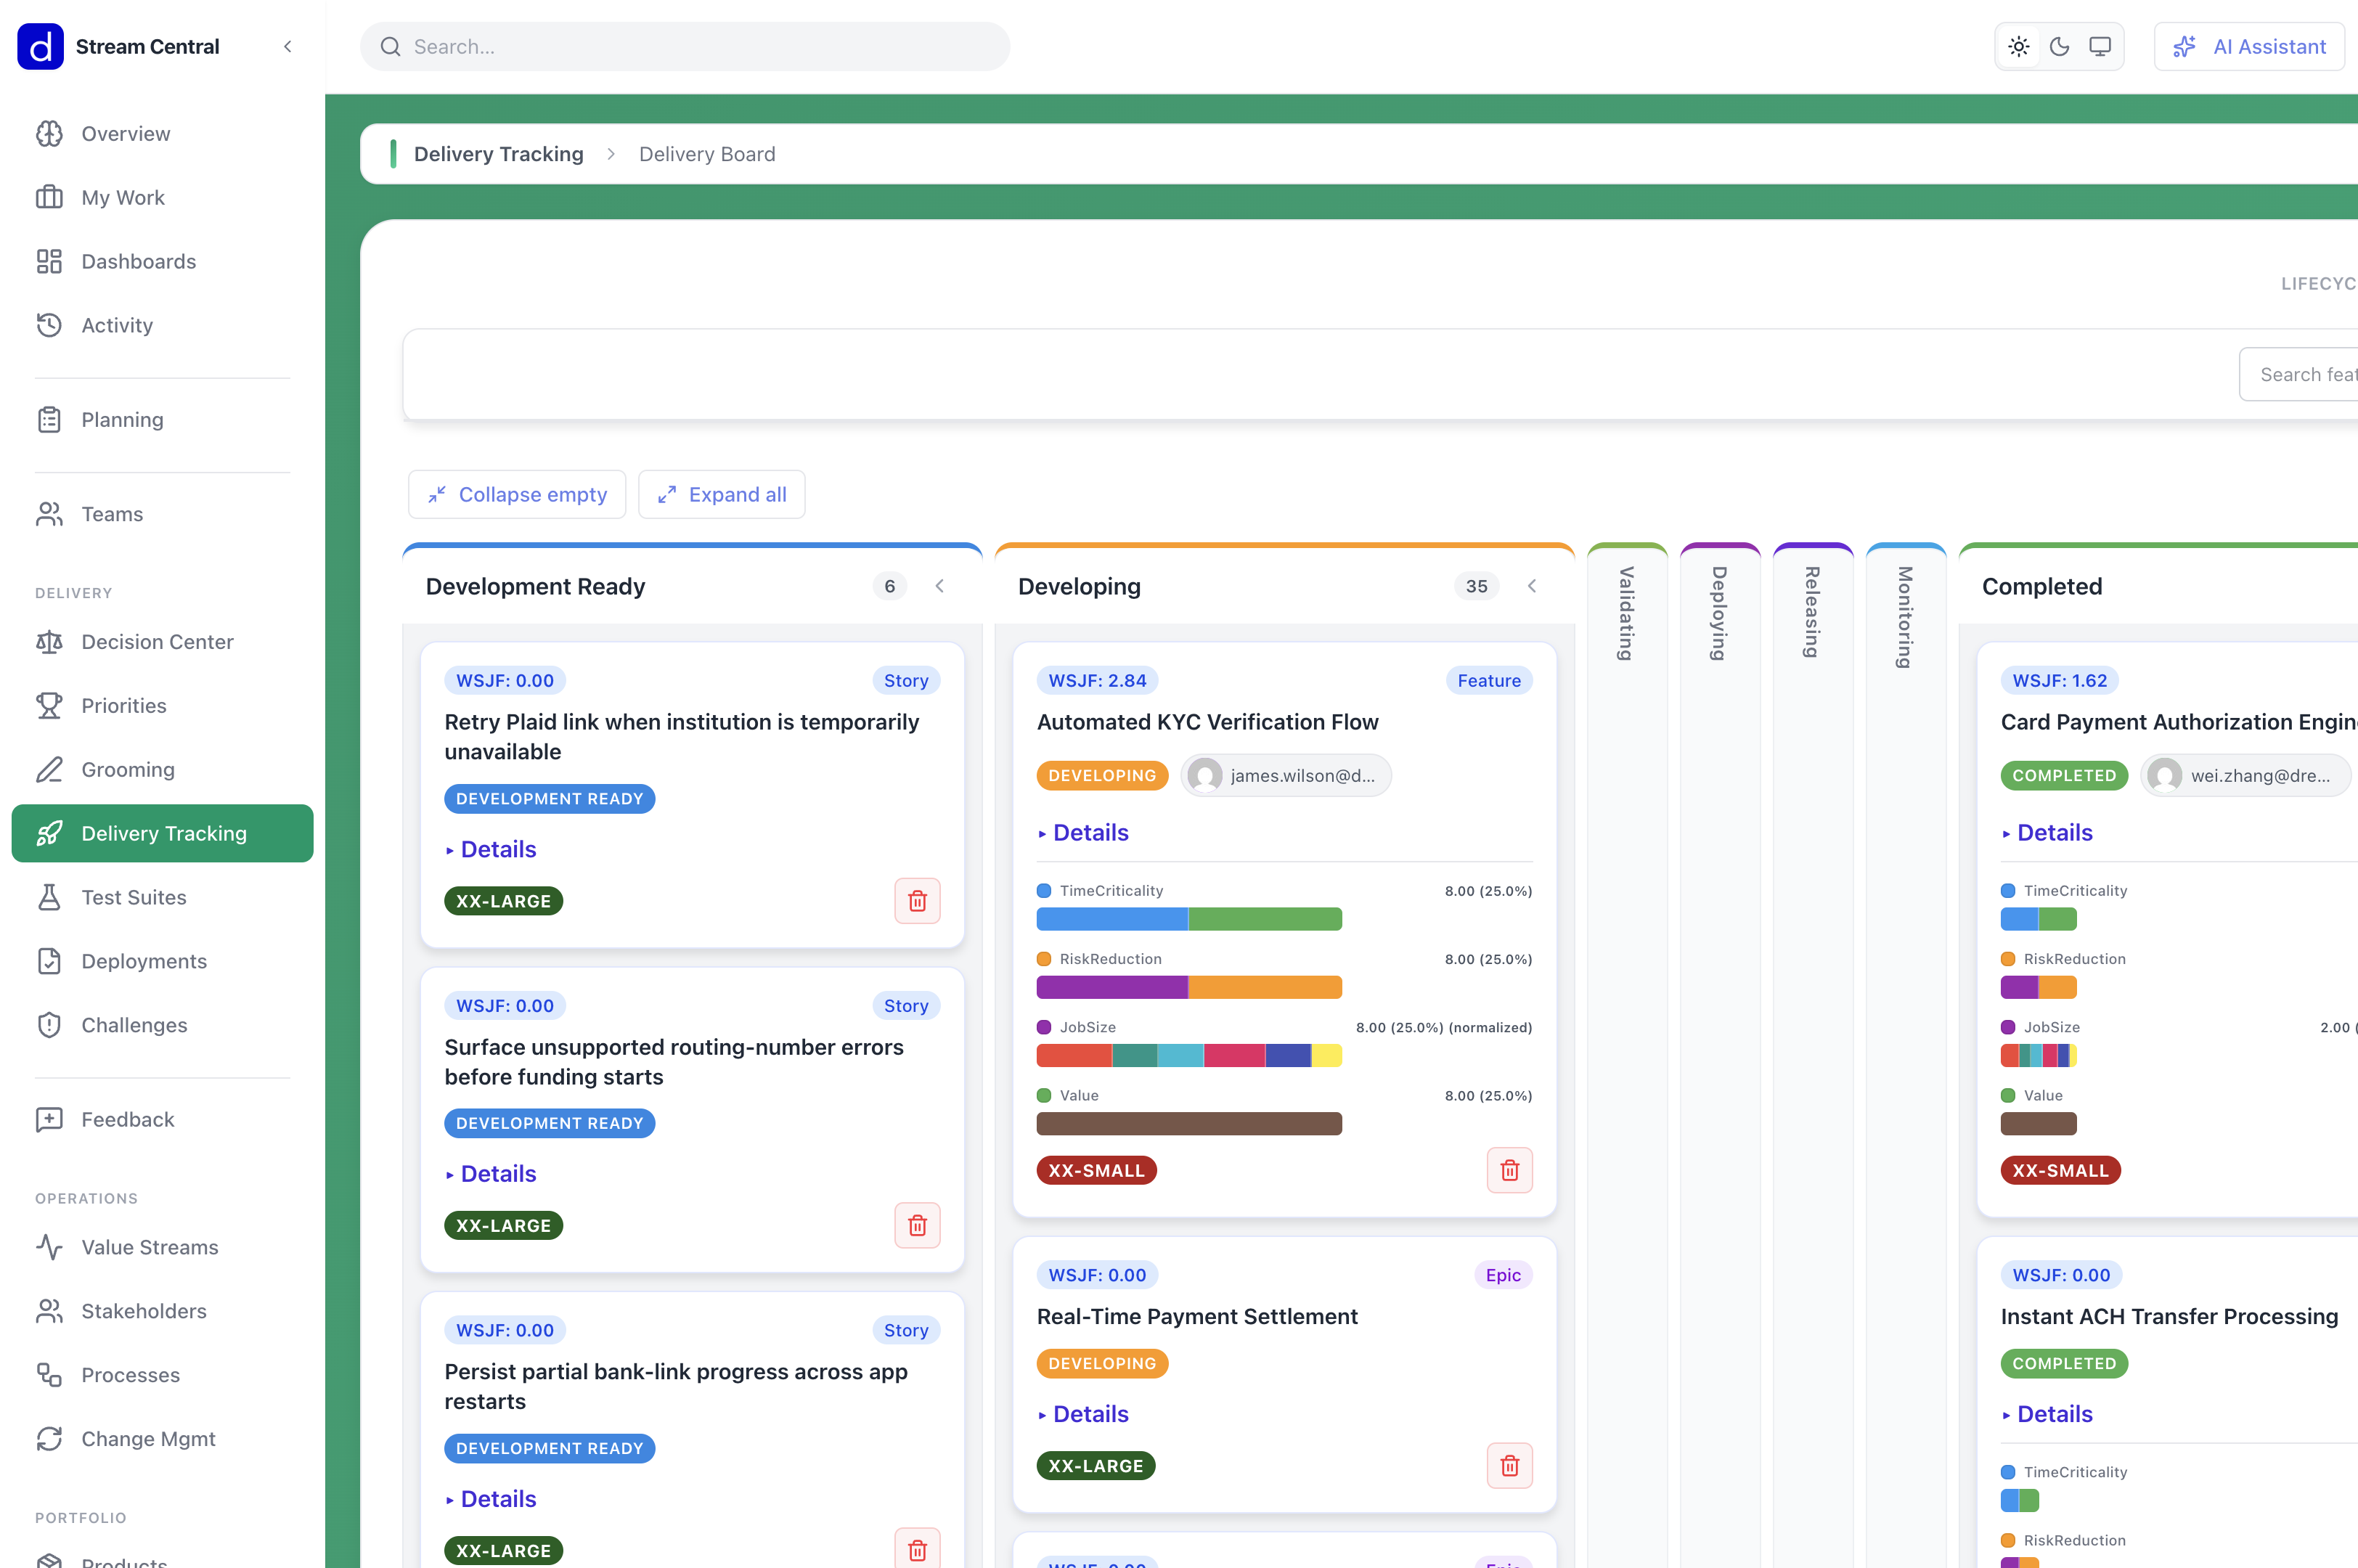Switch to system theme
The image size is (2358, 1568).
(x=2100, y=47)
